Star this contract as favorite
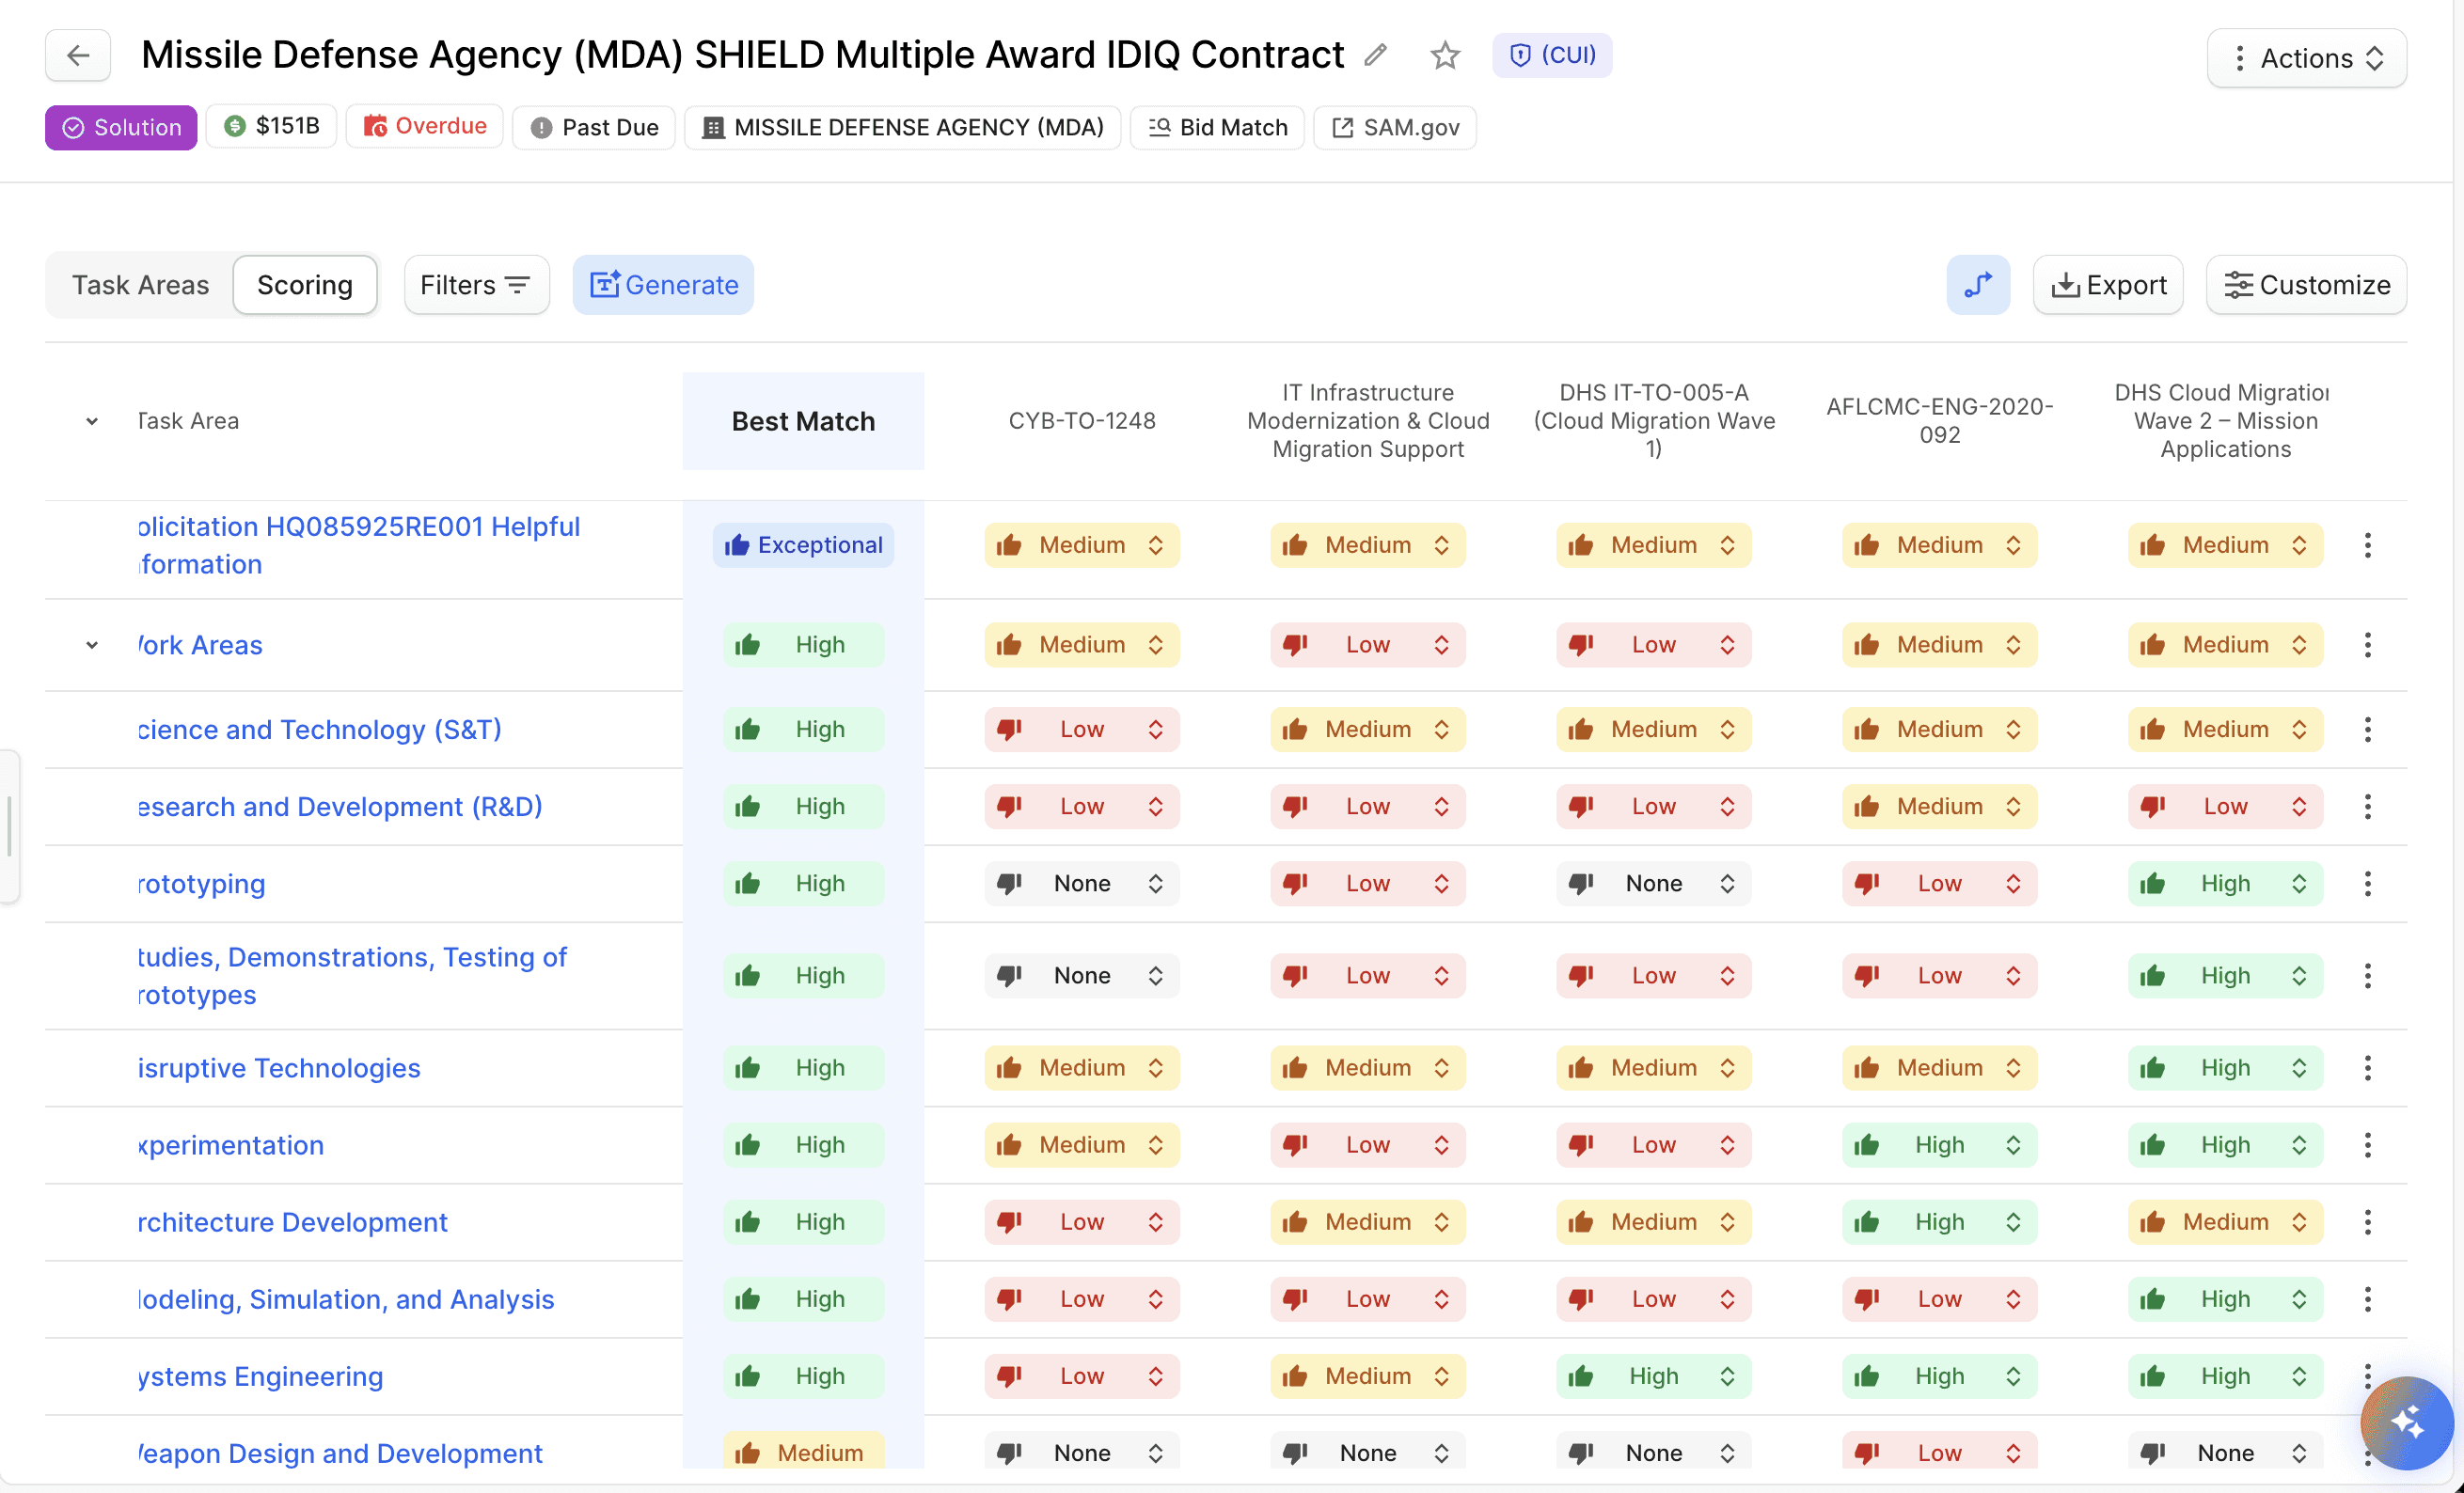The width and height of the screenshot is (2464, 1493). (1444, 55)
